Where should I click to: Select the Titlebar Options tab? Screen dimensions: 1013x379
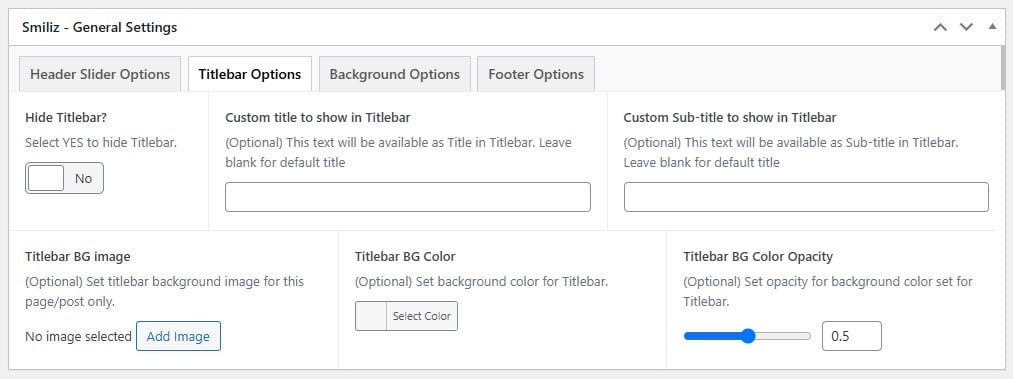(x=249, y=74)
